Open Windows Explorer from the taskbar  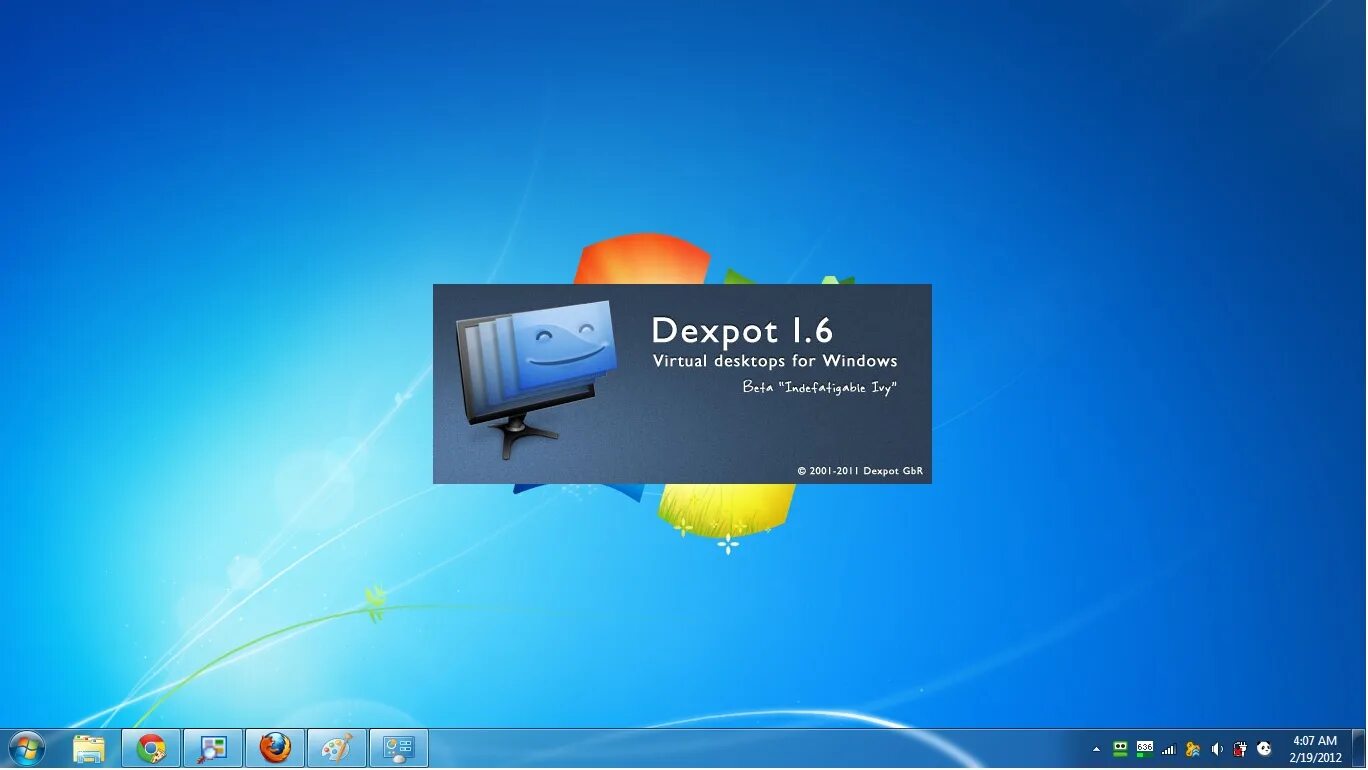(89, 748)
